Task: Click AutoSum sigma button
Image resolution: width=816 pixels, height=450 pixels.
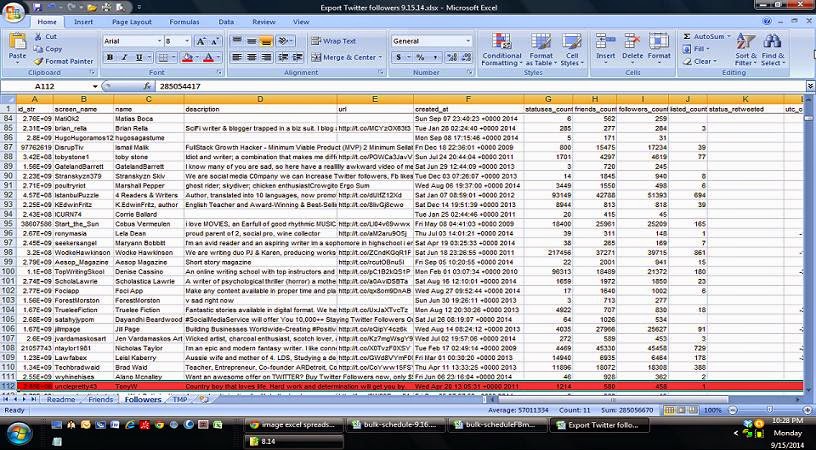Action: point(687,36)
